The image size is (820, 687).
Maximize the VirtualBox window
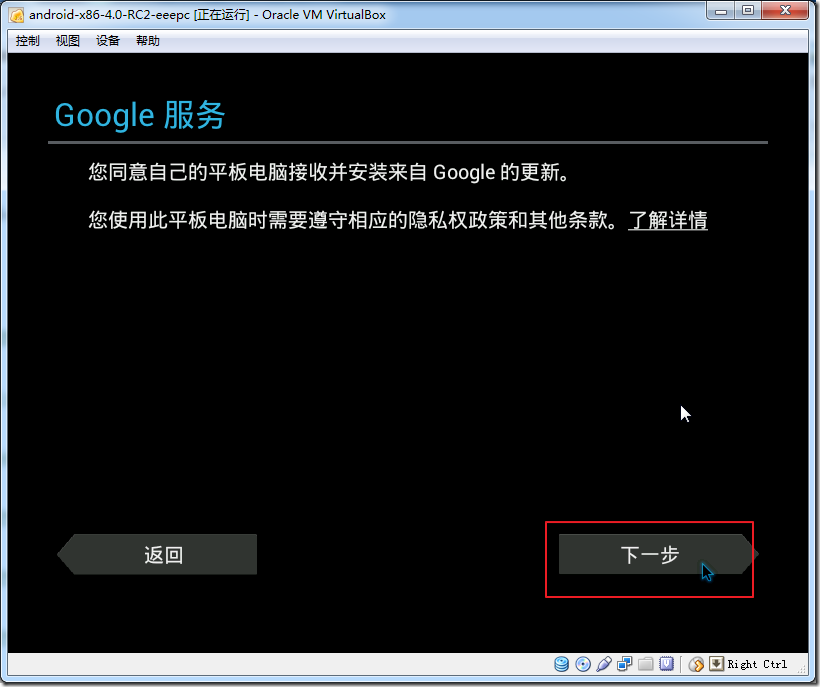(748, 10)
